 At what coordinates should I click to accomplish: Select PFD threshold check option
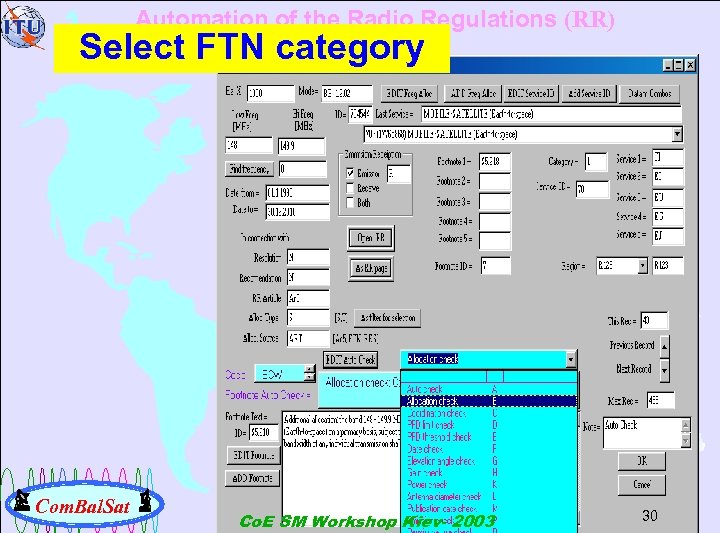point(489,437)
